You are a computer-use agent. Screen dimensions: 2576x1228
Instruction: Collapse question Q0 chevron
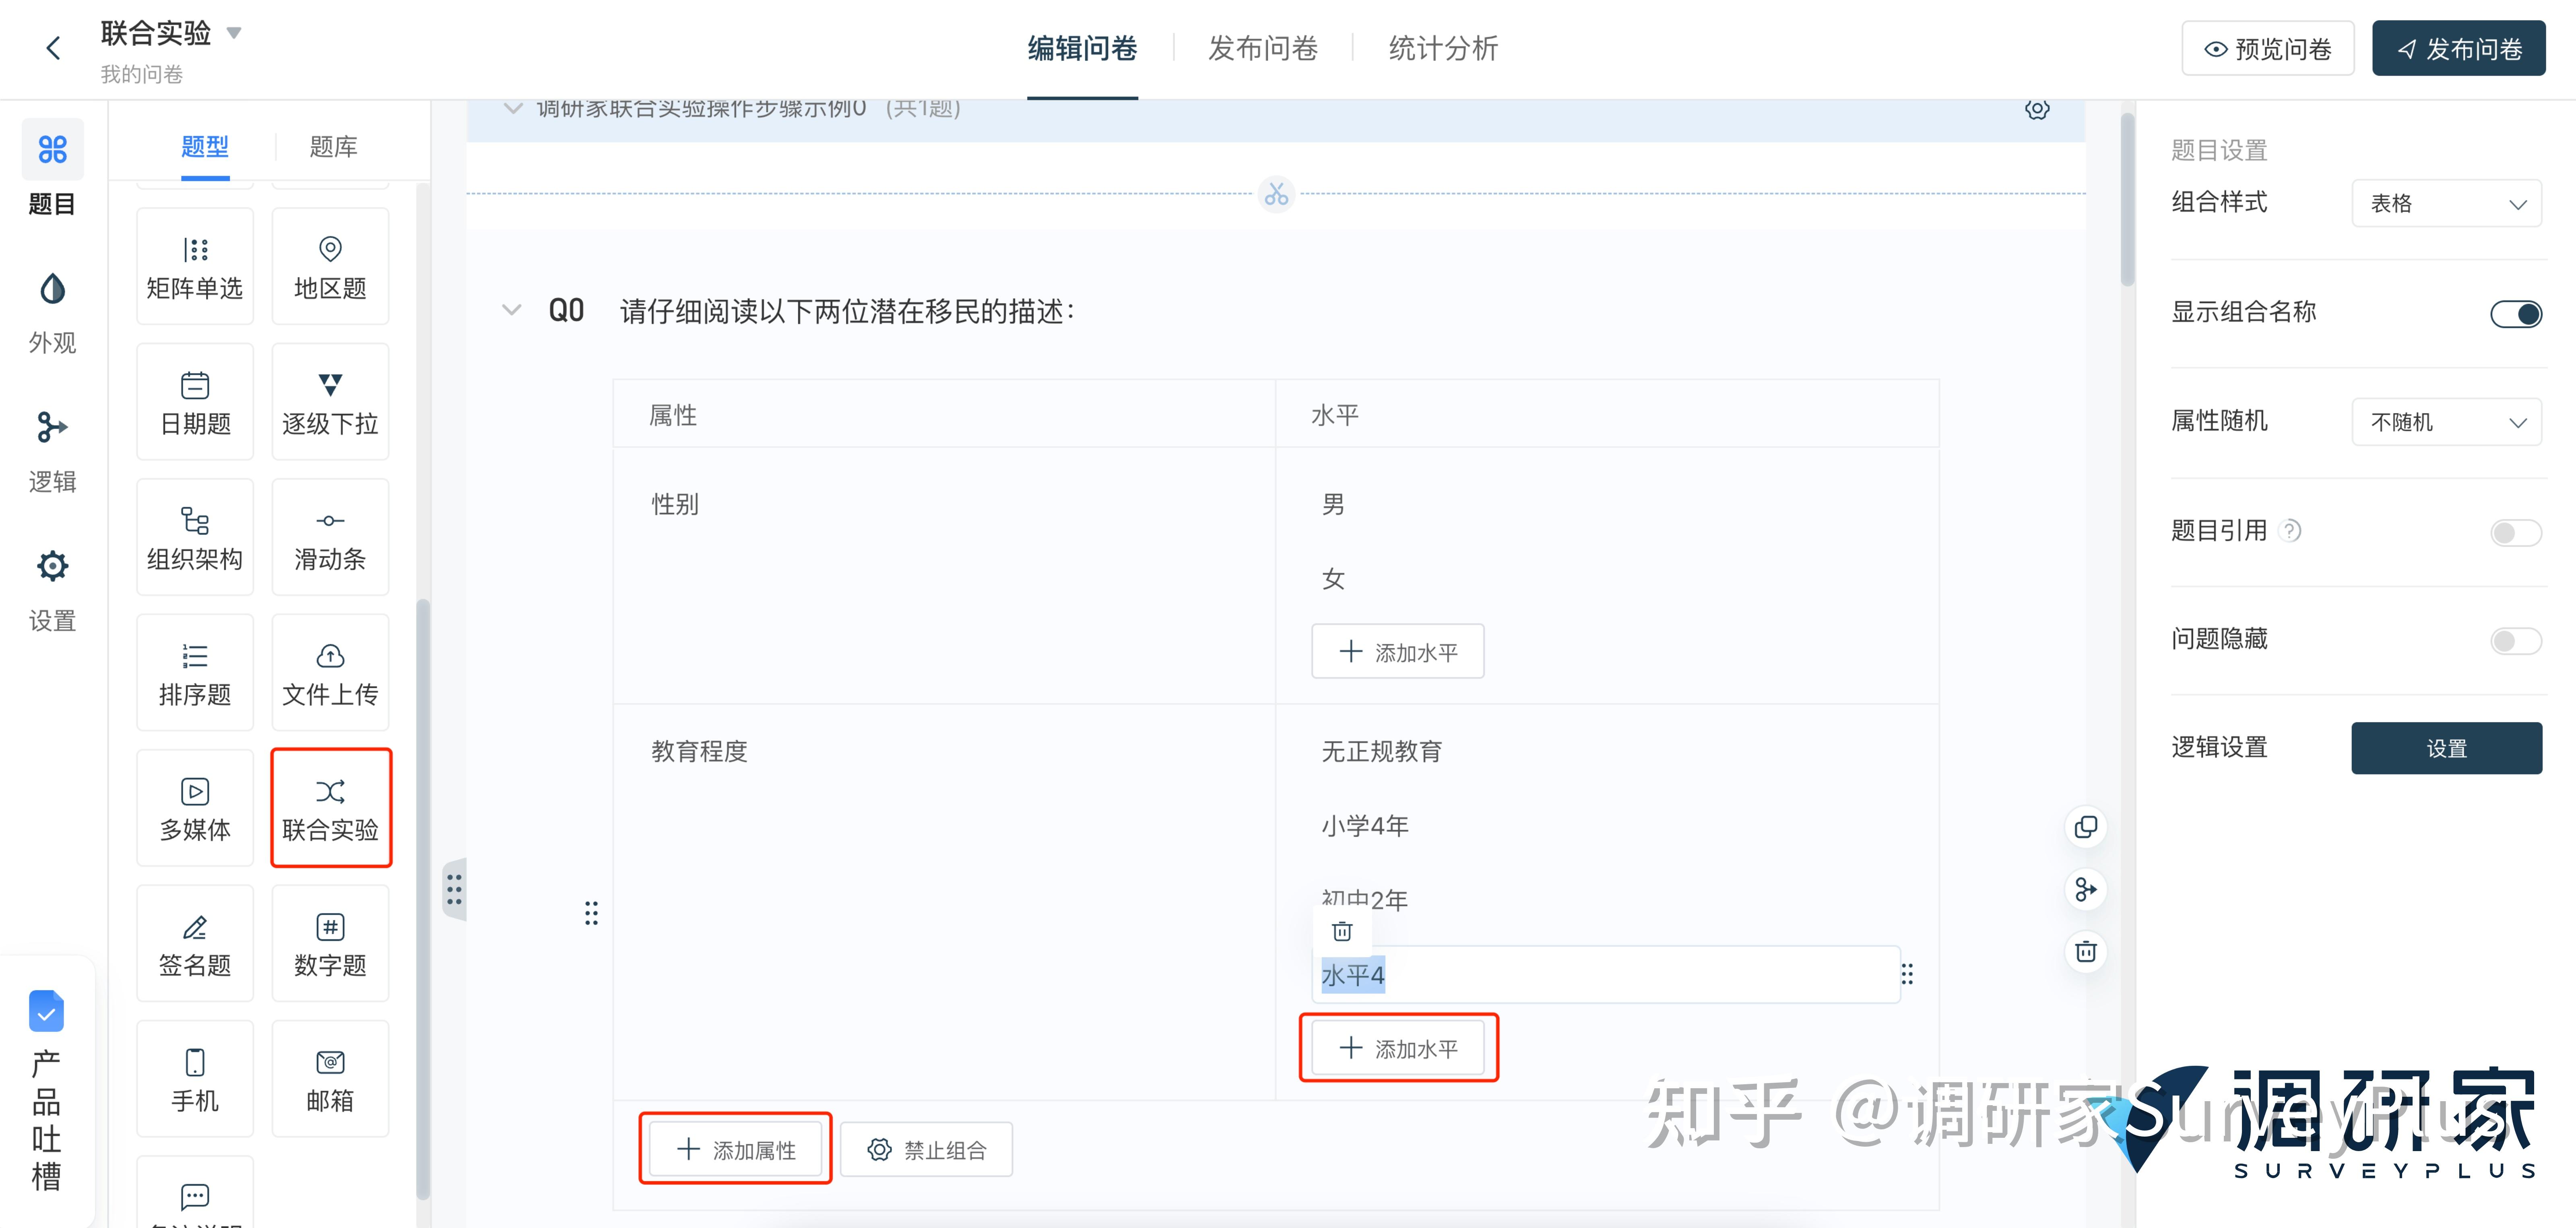pyautogui.click(x=511, y=310)
